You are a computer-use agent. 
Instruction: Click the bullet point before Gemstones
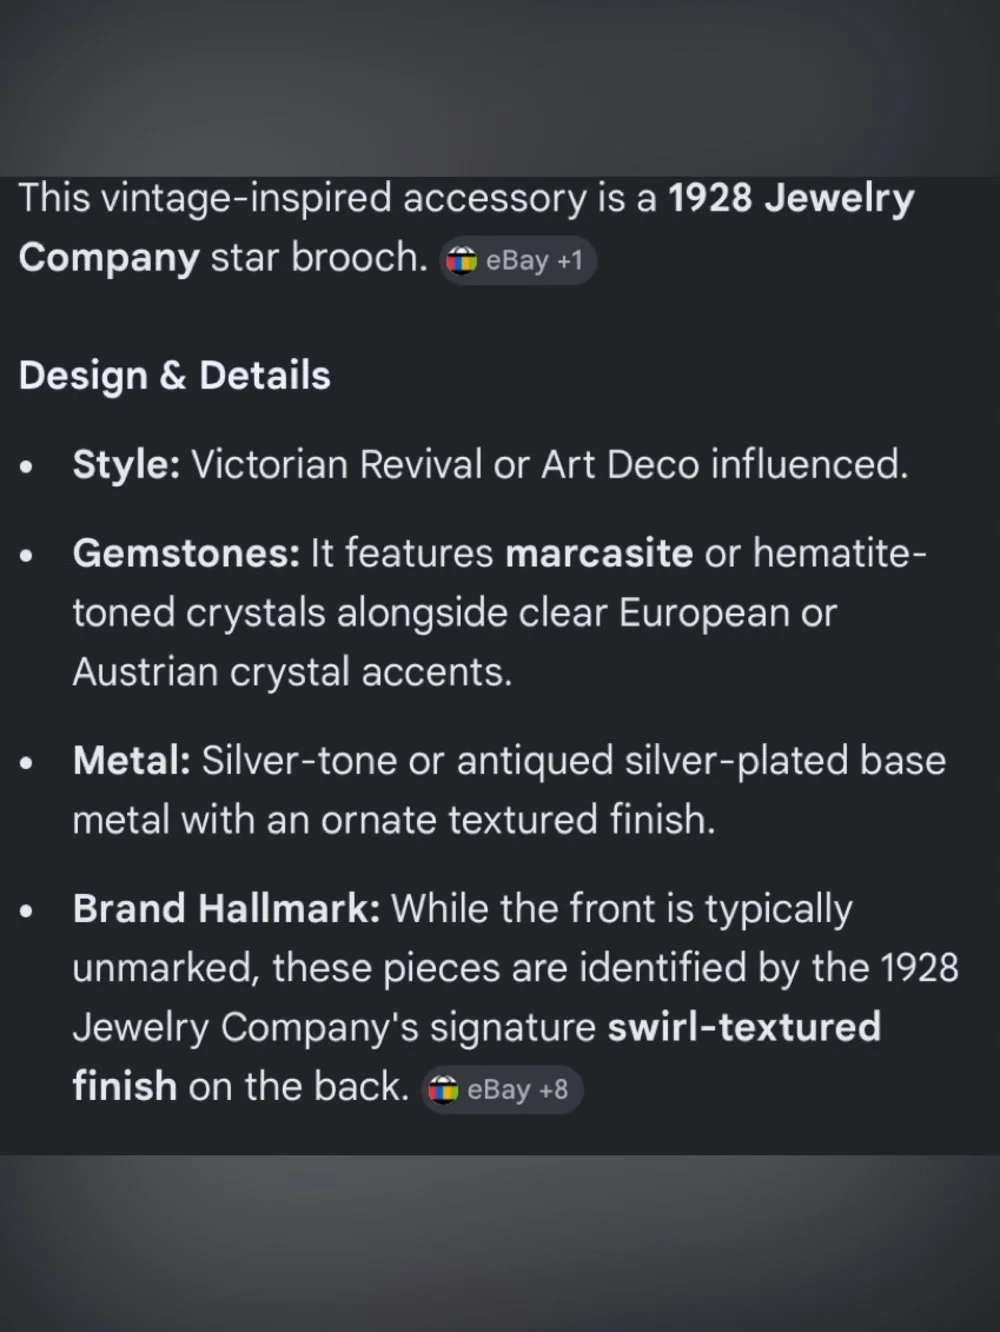pos(27,555)
